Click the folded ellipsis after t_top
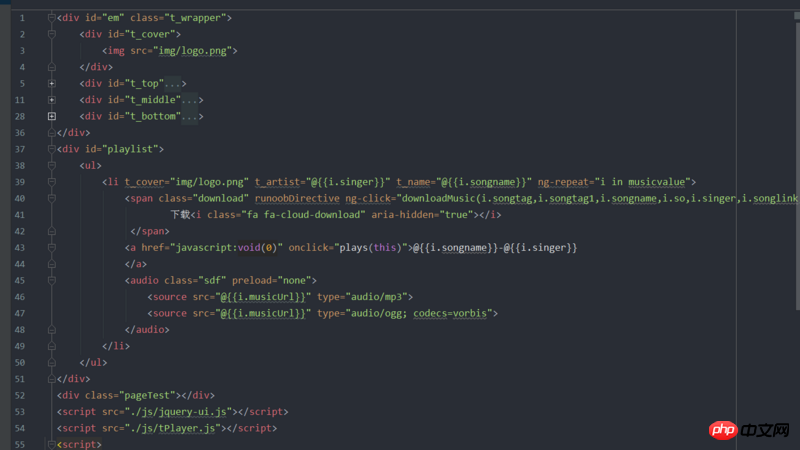Image resolution: width=800 pixels, height=450 pixels. (172, 83)
